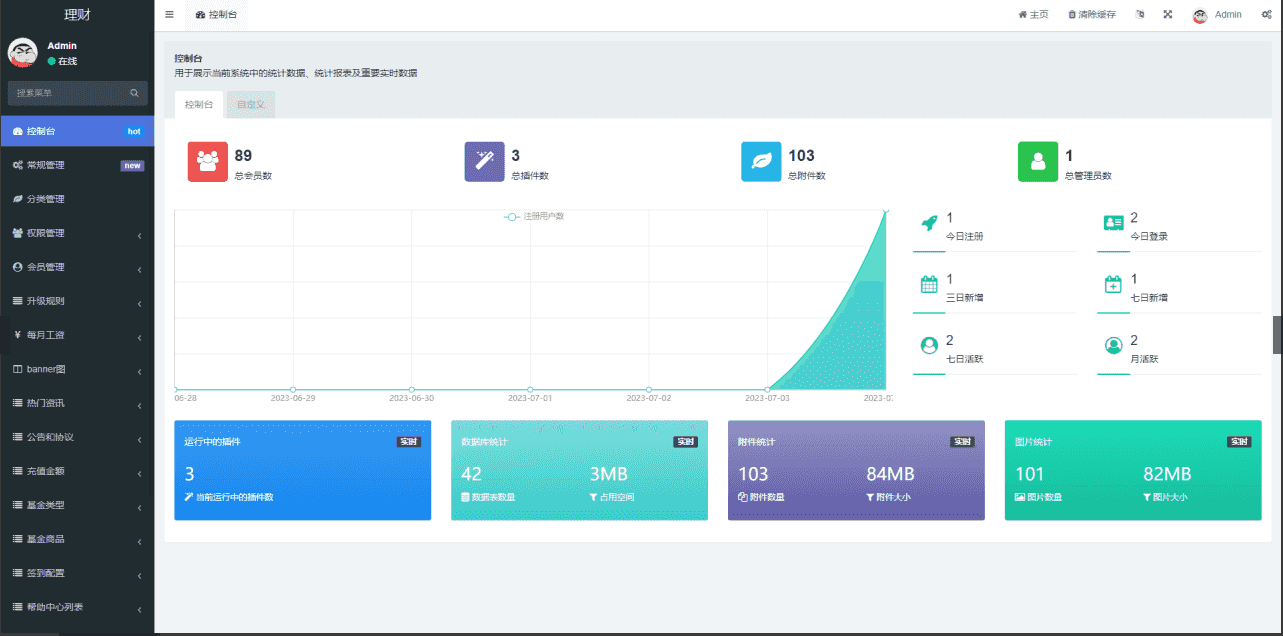
Task: Click the user circle icon beside 月活跃
Action: click(1113, 345)
